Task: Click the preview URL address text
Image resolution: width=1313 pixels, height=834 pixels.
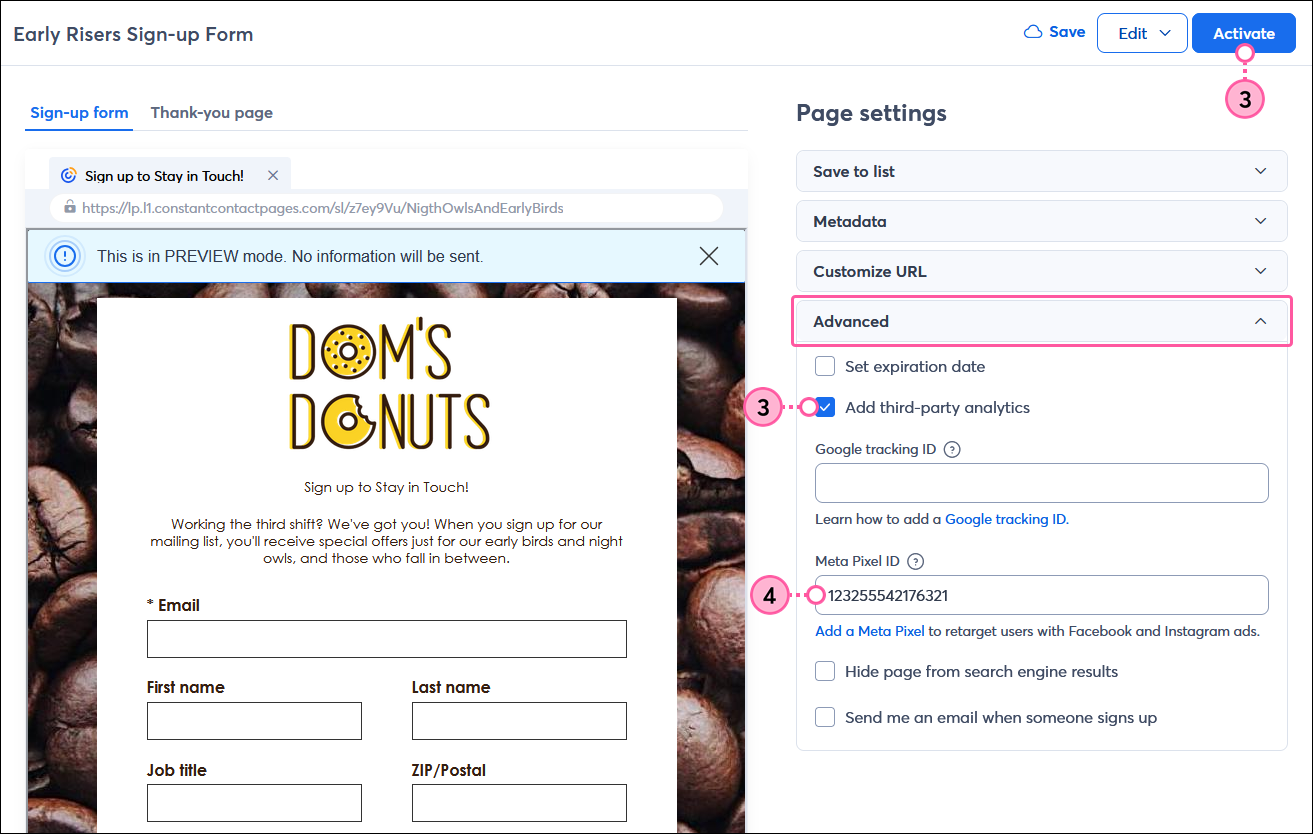Action: pos(323,208)
